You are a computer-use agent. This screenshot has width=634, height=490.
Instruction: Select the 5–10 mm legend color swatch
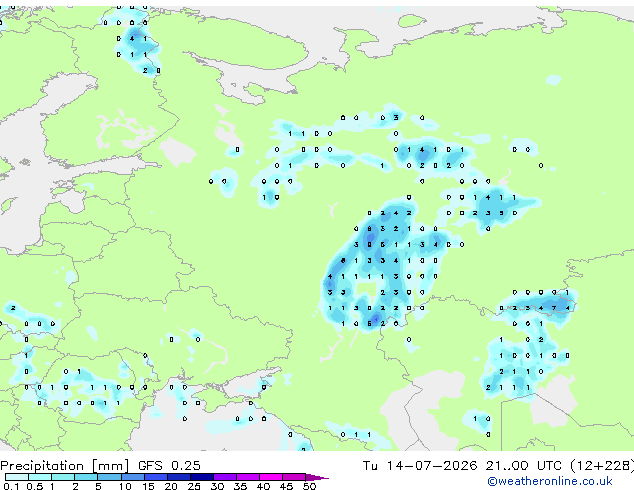point(109,477)
